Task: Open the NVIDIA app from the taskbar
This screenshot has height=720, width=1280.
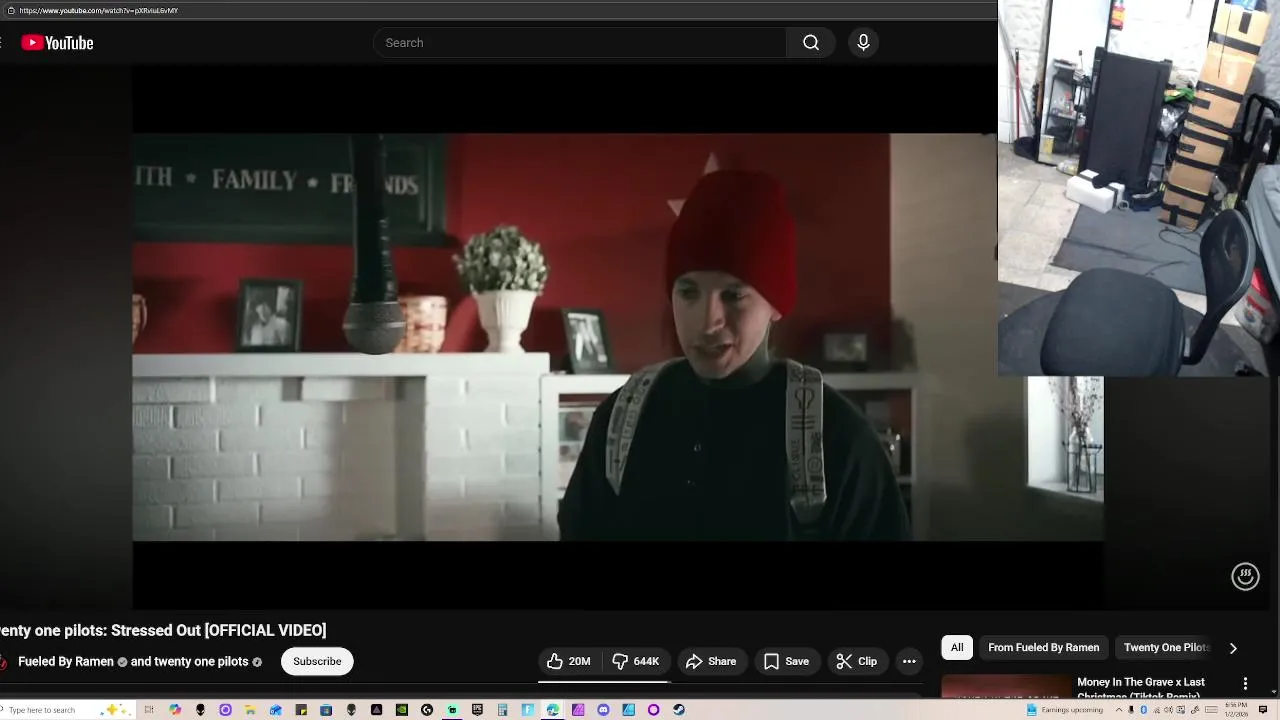Action: (x=402, y=710)
